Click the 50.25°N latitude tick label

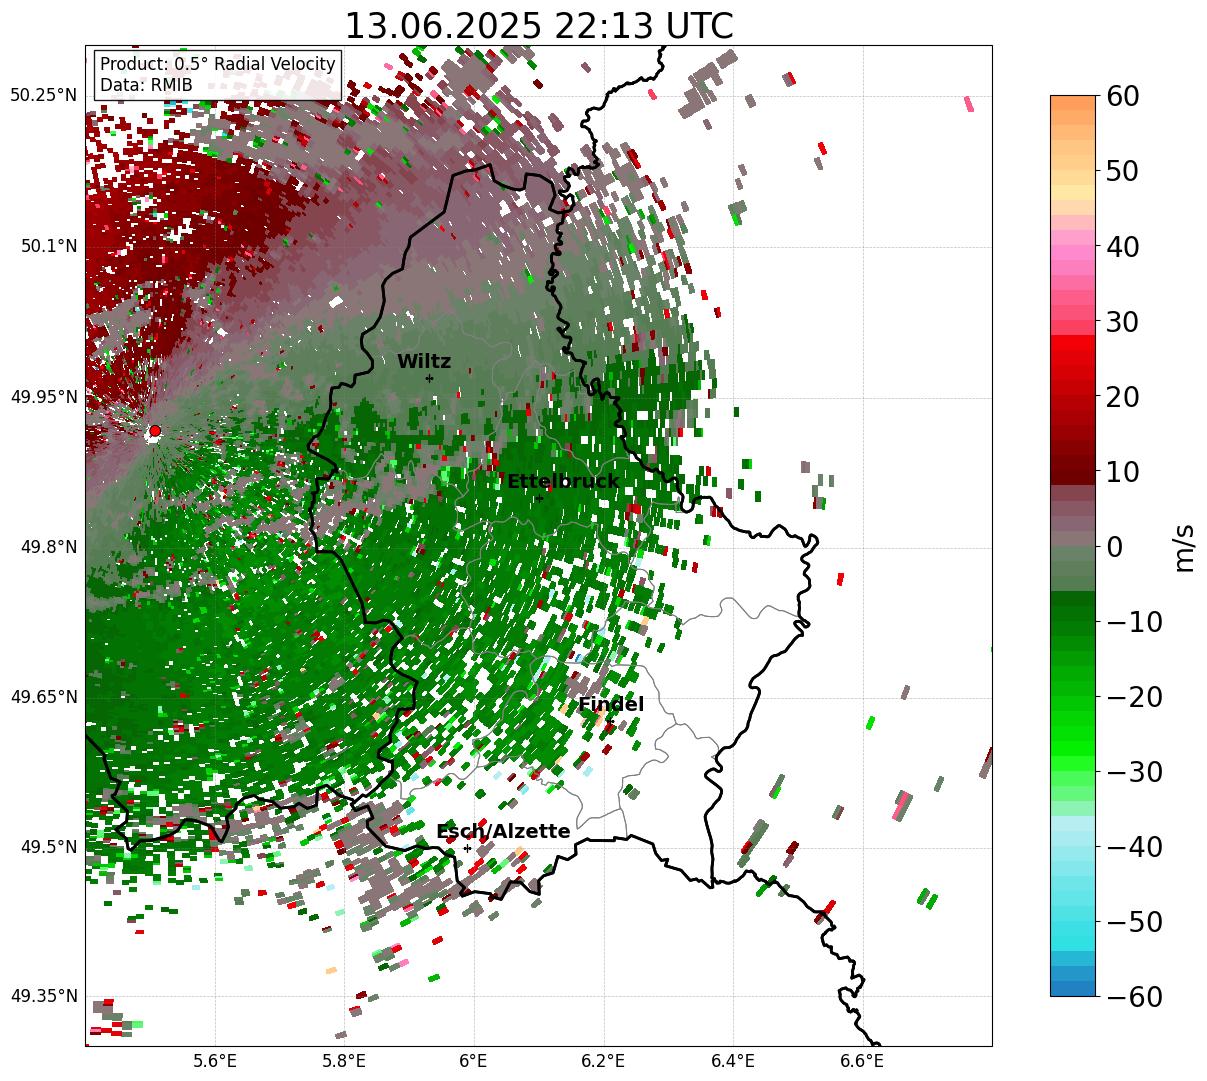click(43, 96)
